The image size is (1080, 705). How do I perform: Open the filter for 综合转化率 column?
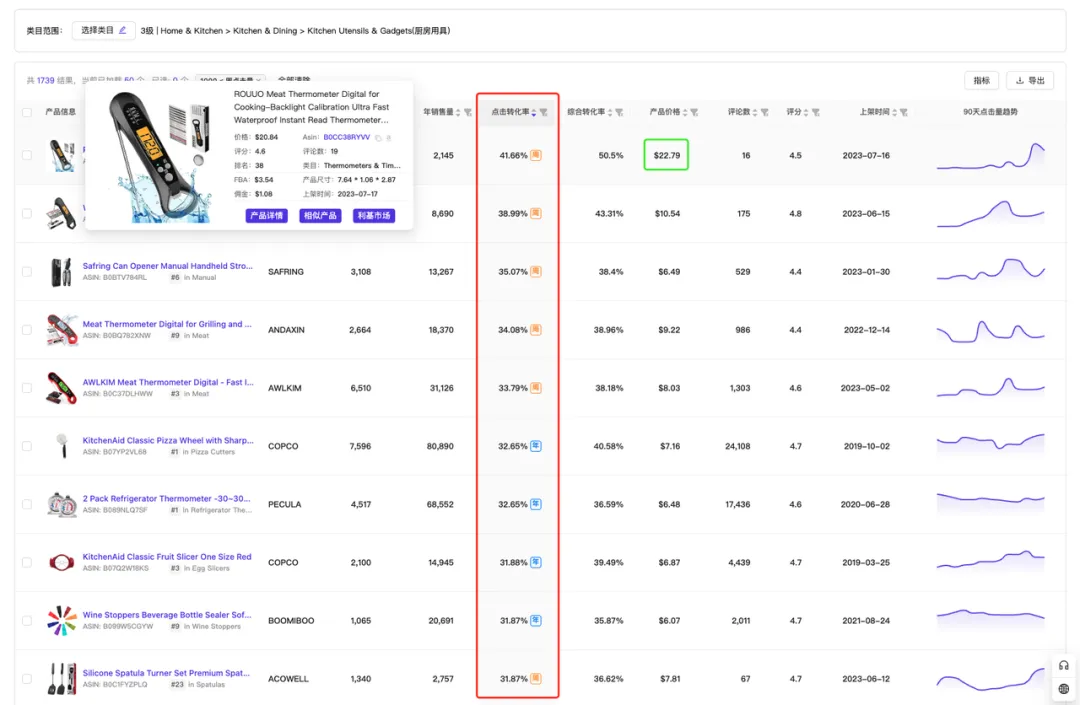tap(619, 112)
